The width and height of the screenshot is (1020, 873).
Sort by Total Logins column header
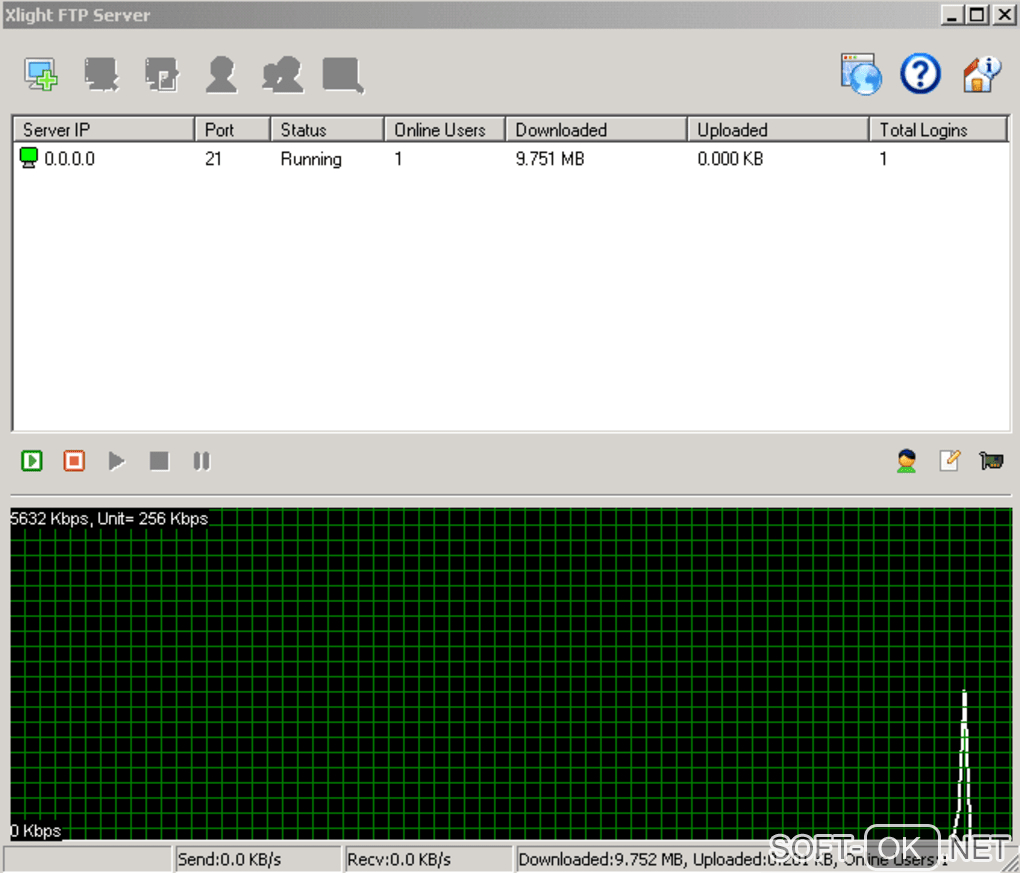point(939,129)
